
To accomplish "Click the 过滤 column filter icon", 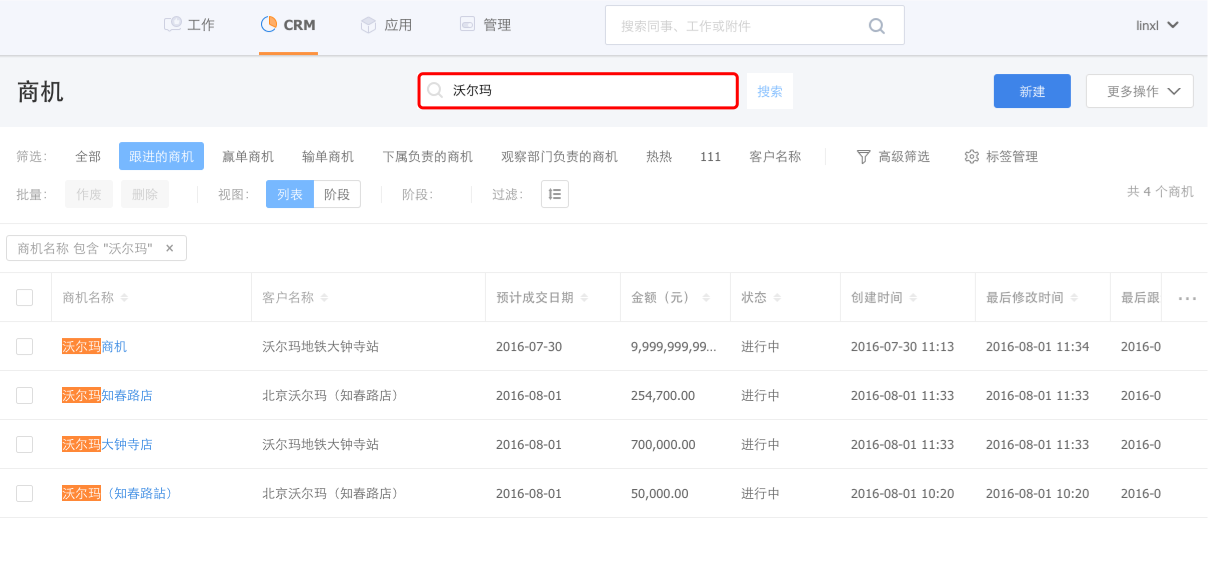I will click(555, 194).
